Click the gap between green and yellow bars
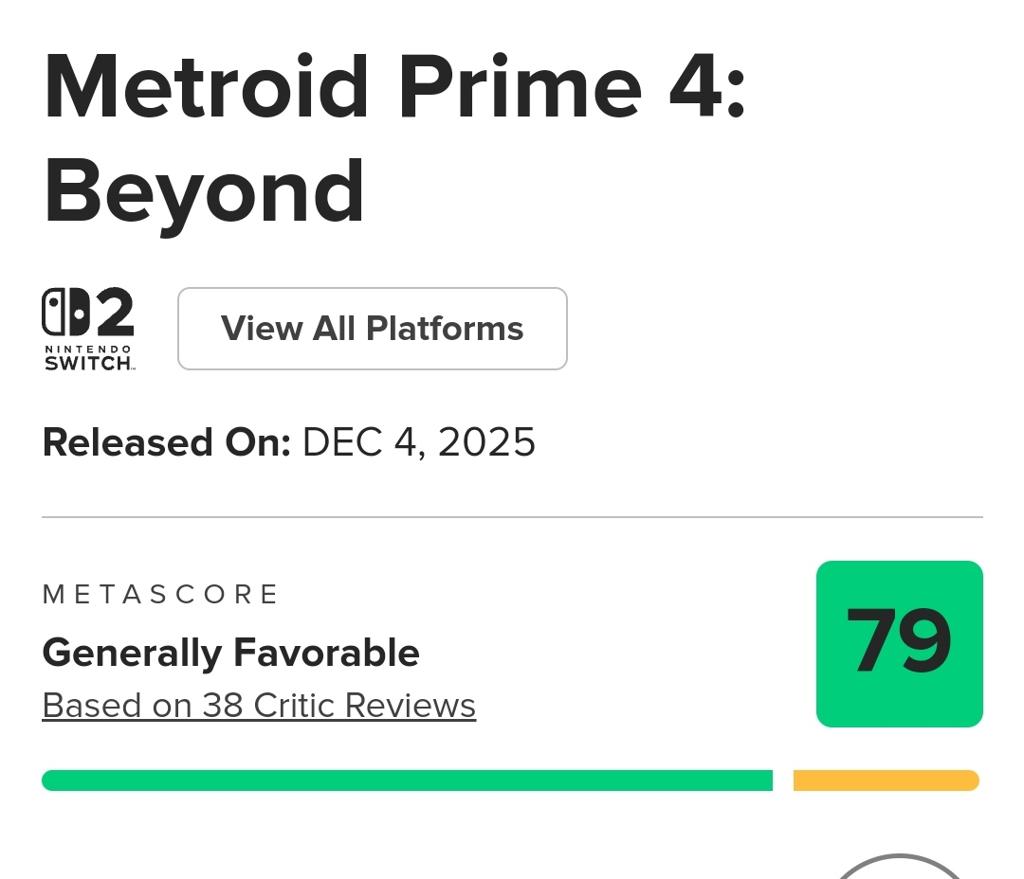 coord(783,780)
